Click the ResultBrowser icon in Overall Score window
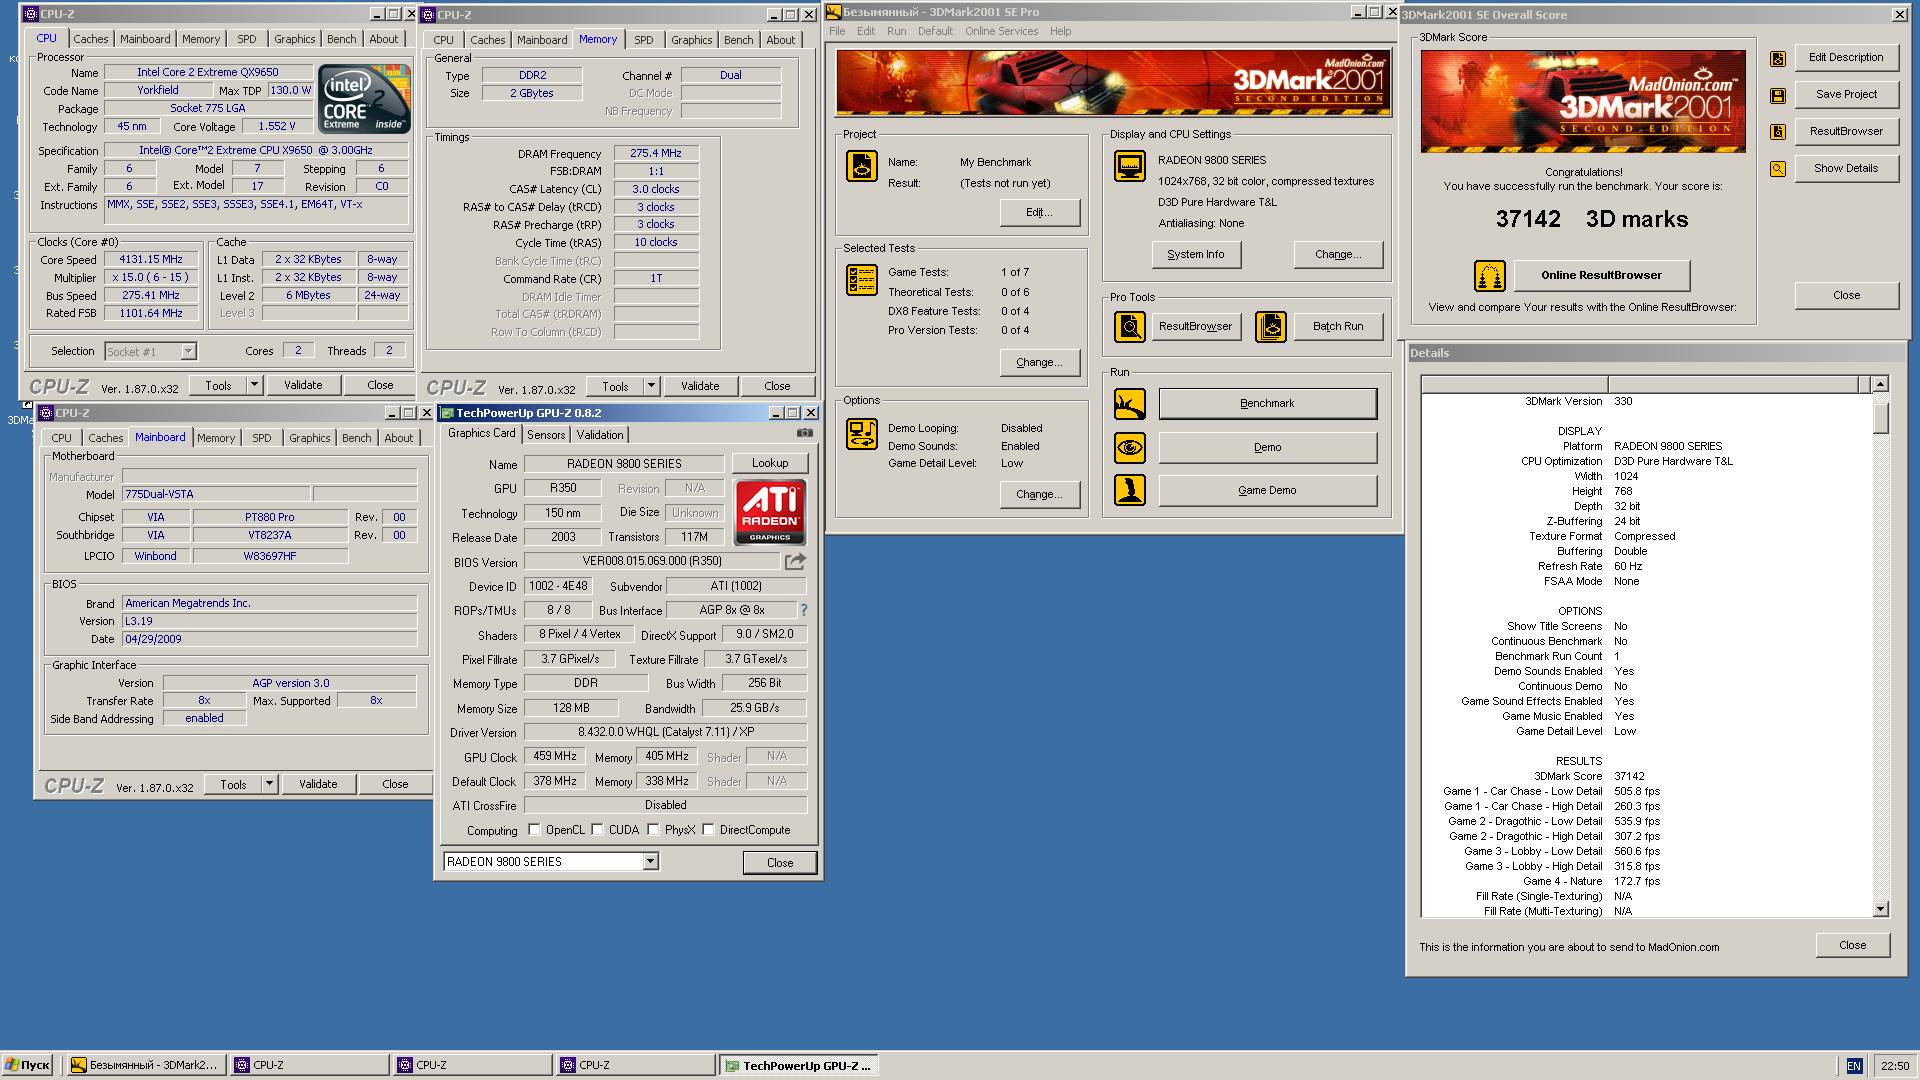The height and width of the screenshot is (1080, 1920). pyautogui.click(x=1777, y=132)
